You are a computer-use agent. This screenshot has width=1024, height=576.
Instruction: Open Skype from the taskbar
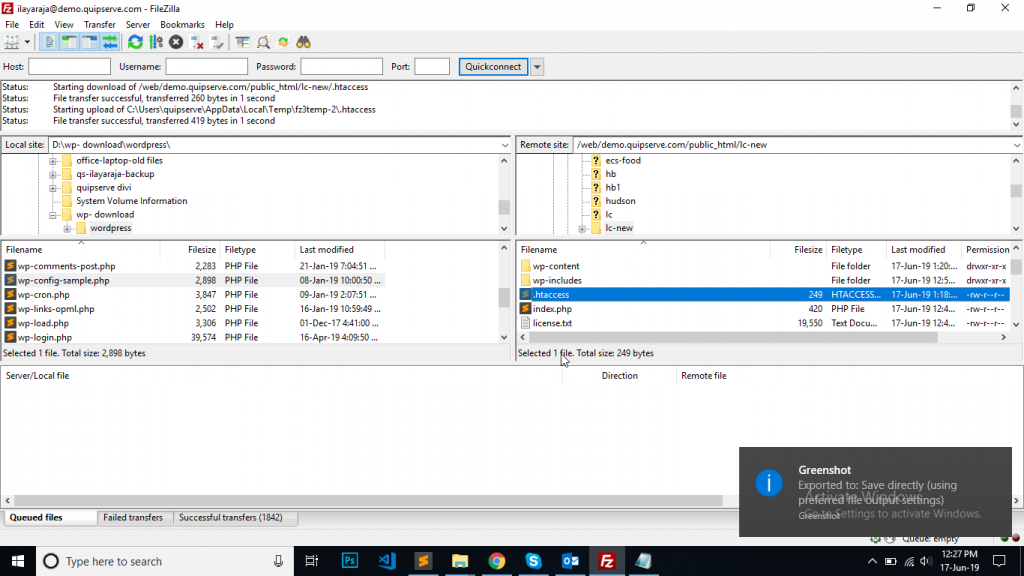point(534,561)
